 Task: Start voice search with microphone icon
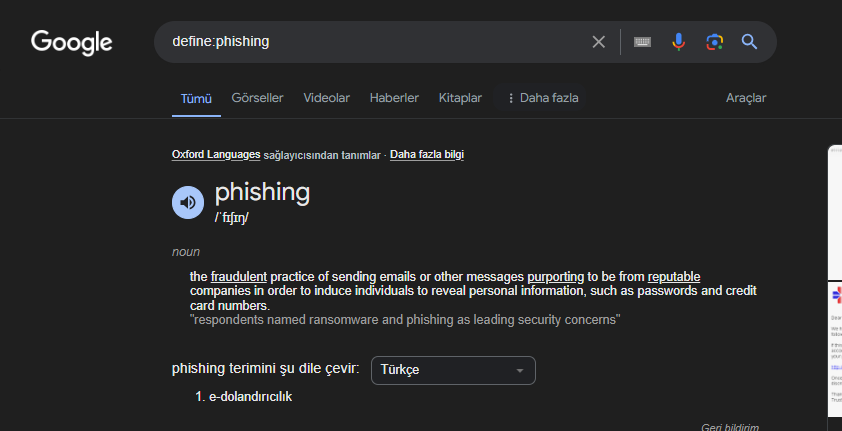point(678,42)
